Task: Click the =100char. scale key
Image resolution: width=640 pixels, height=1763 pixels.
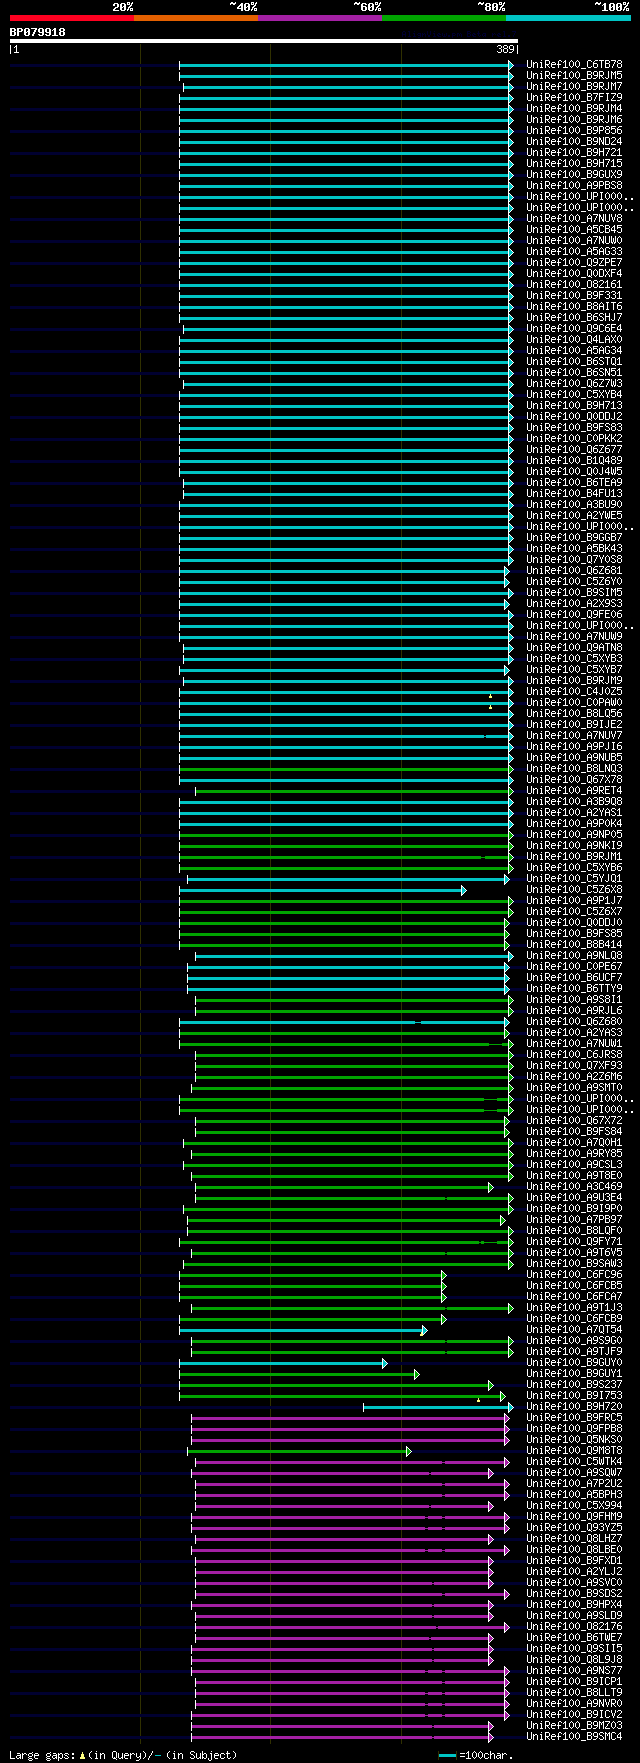Action: [477, 1755]
